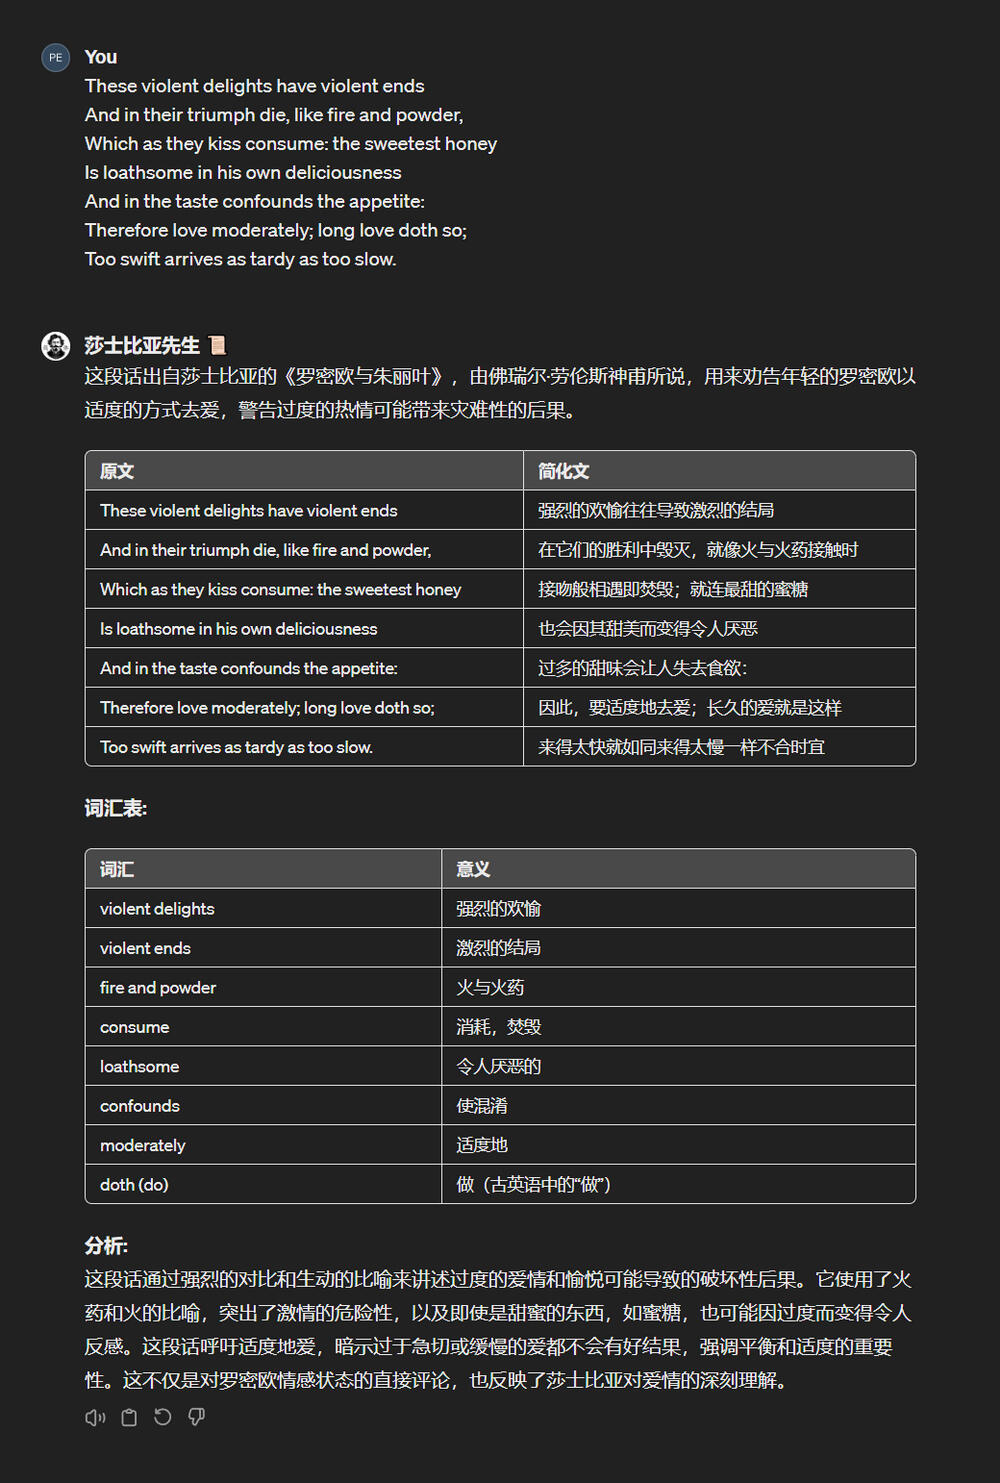
Task: Click the Shakespeare GPT profile avatar
Action: click(56, 346)
